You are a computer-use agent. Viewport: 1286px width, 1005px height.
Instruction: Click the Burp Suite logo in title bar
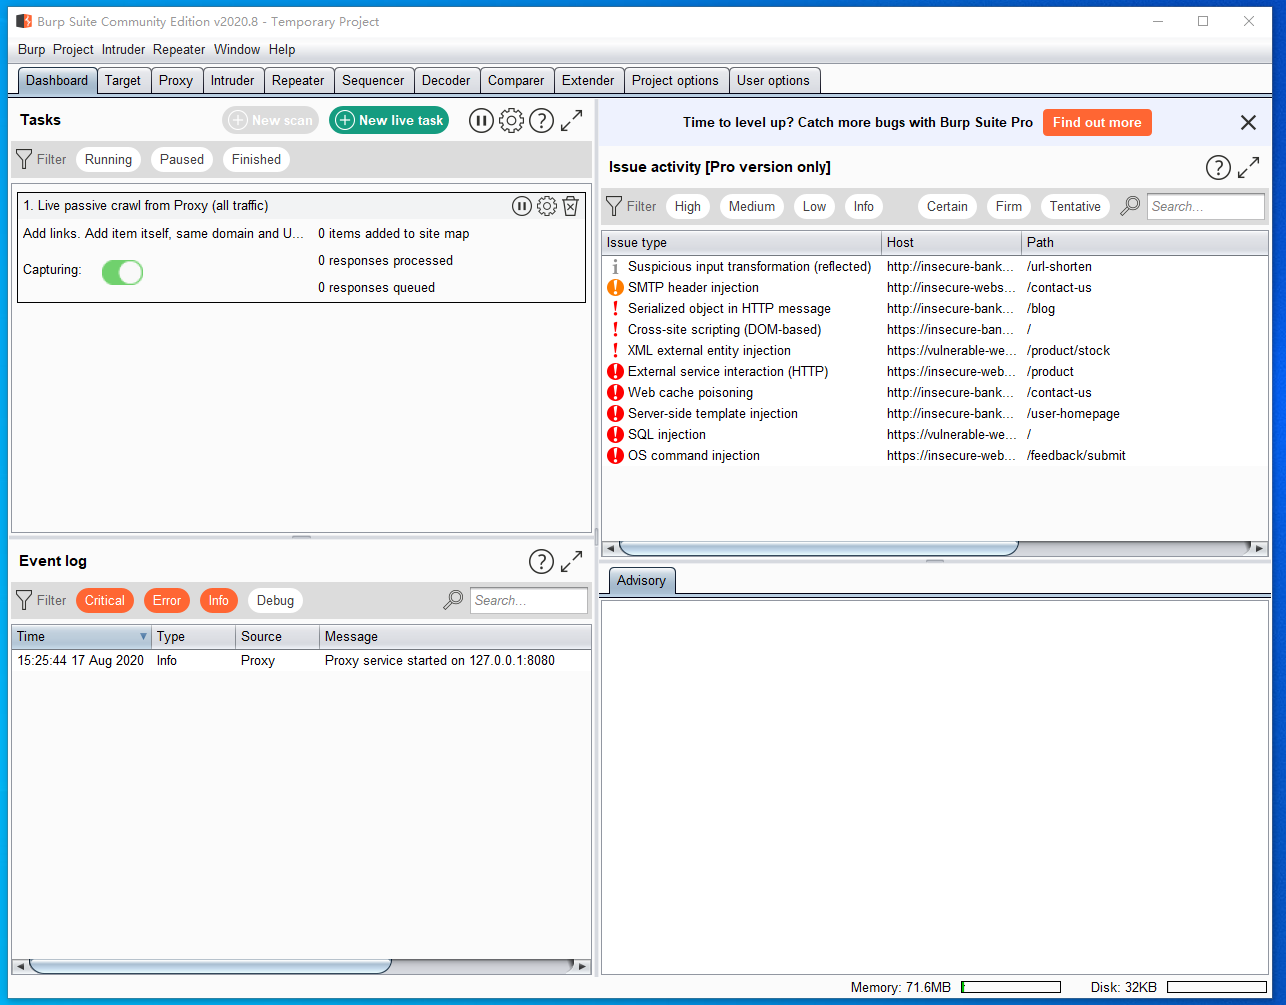coord(23,21)
